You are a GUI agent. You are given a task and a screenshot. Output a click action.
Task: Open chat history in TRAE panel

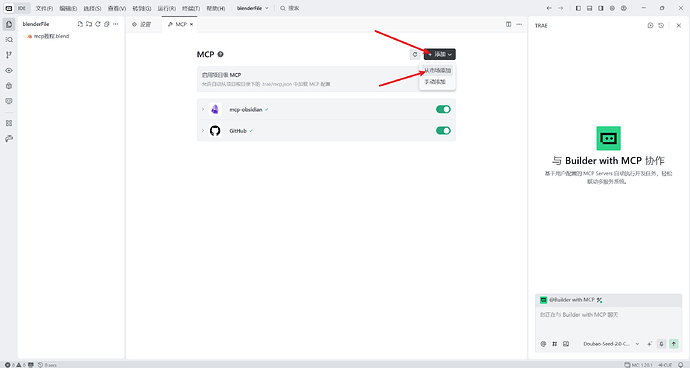click(x=661, y=26)
